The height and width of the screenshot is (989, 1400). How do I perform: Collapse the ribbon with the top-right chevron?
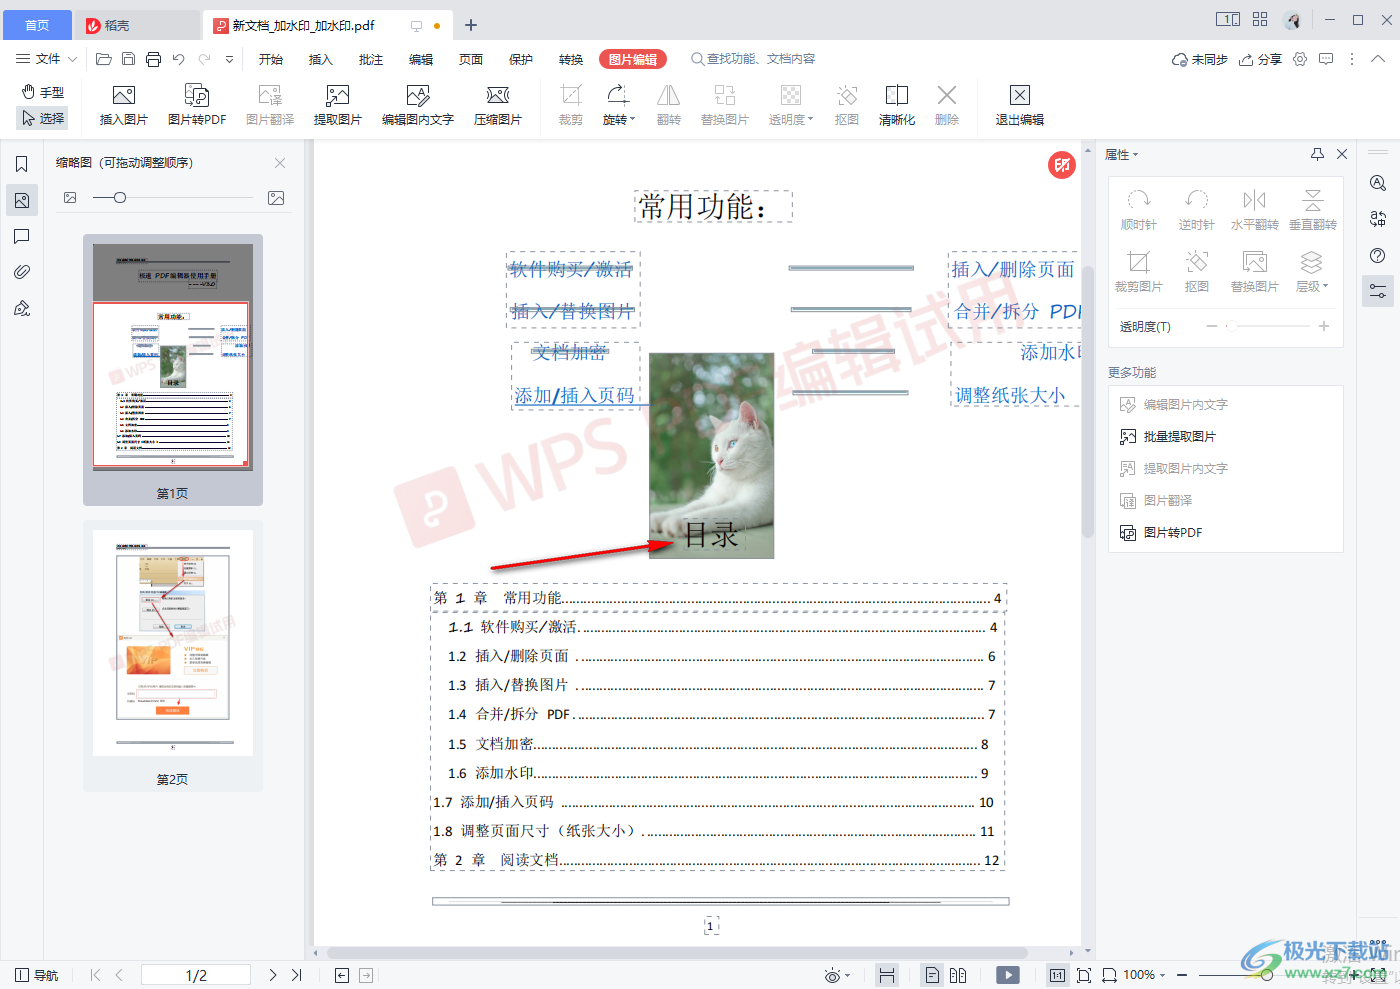click(1377, 59)
